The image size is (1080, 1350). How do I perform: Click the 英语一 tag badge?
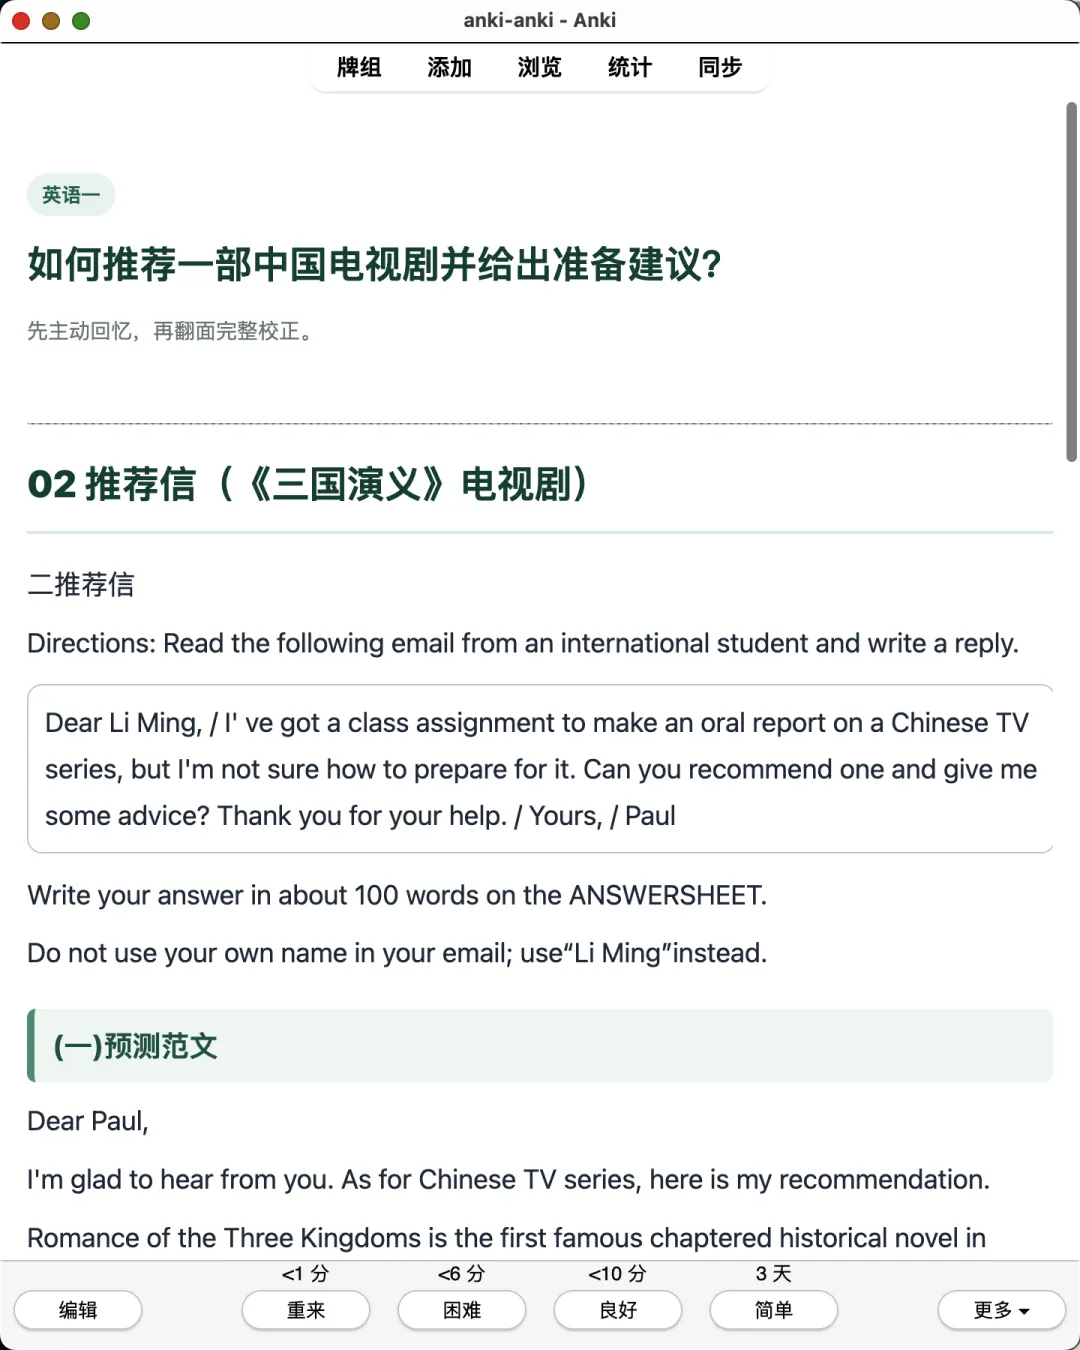point(71,195)
